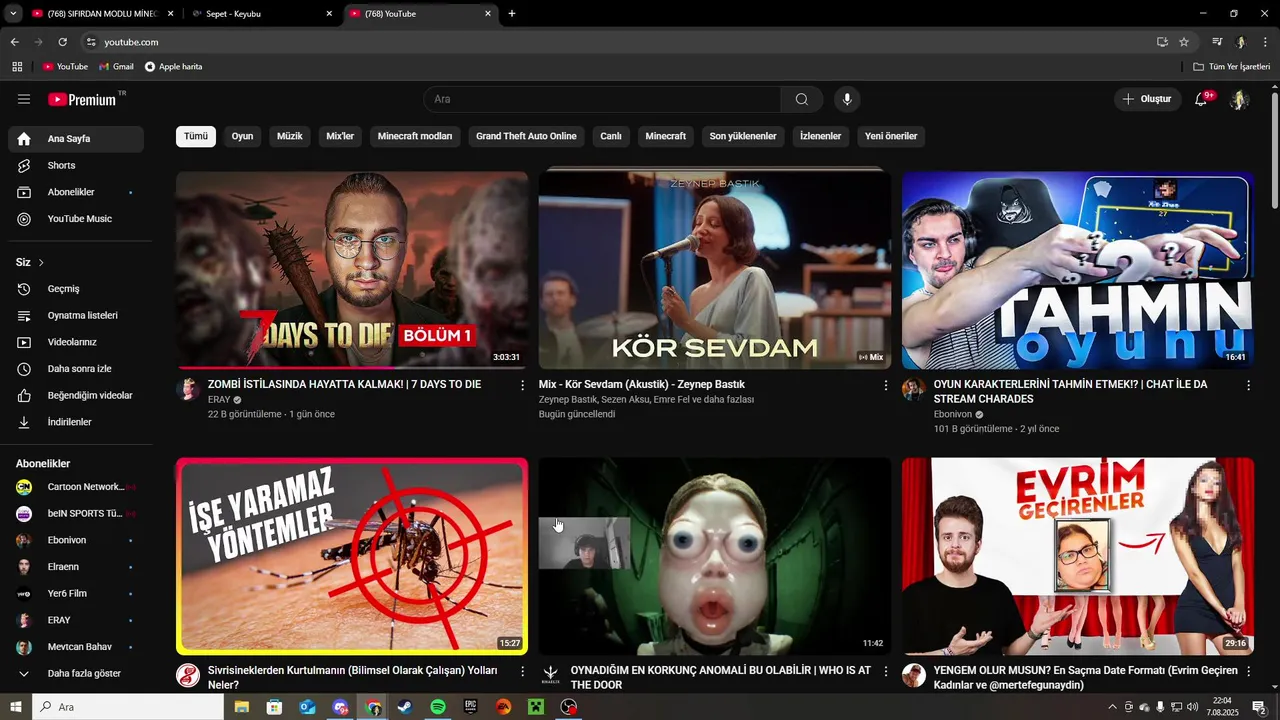Select the Yeni öneriler chip
The height and width of the screenshot is (720, 1280).
tap(891, 136)
